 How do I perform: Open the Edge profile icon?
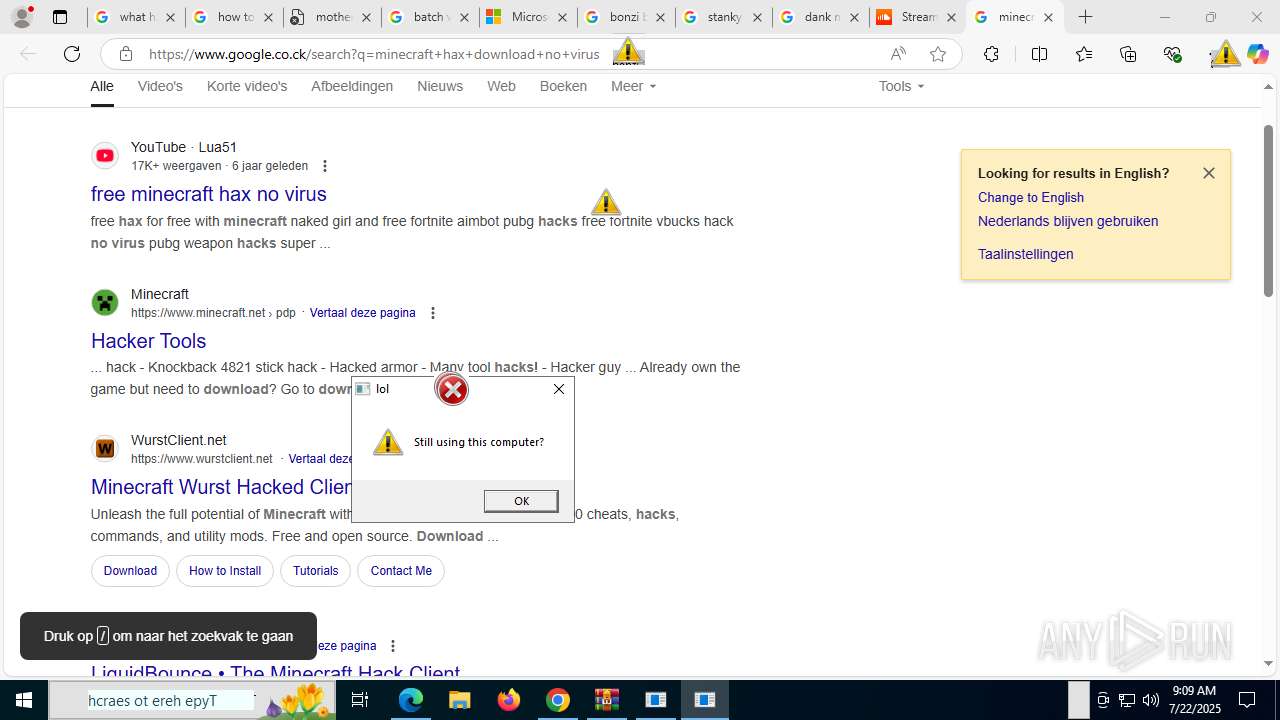(22, 17)
